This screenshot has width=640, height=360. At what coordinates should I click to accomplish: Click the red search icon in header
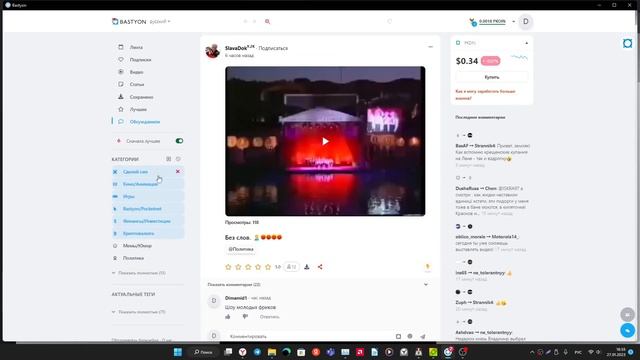point(267,21)
